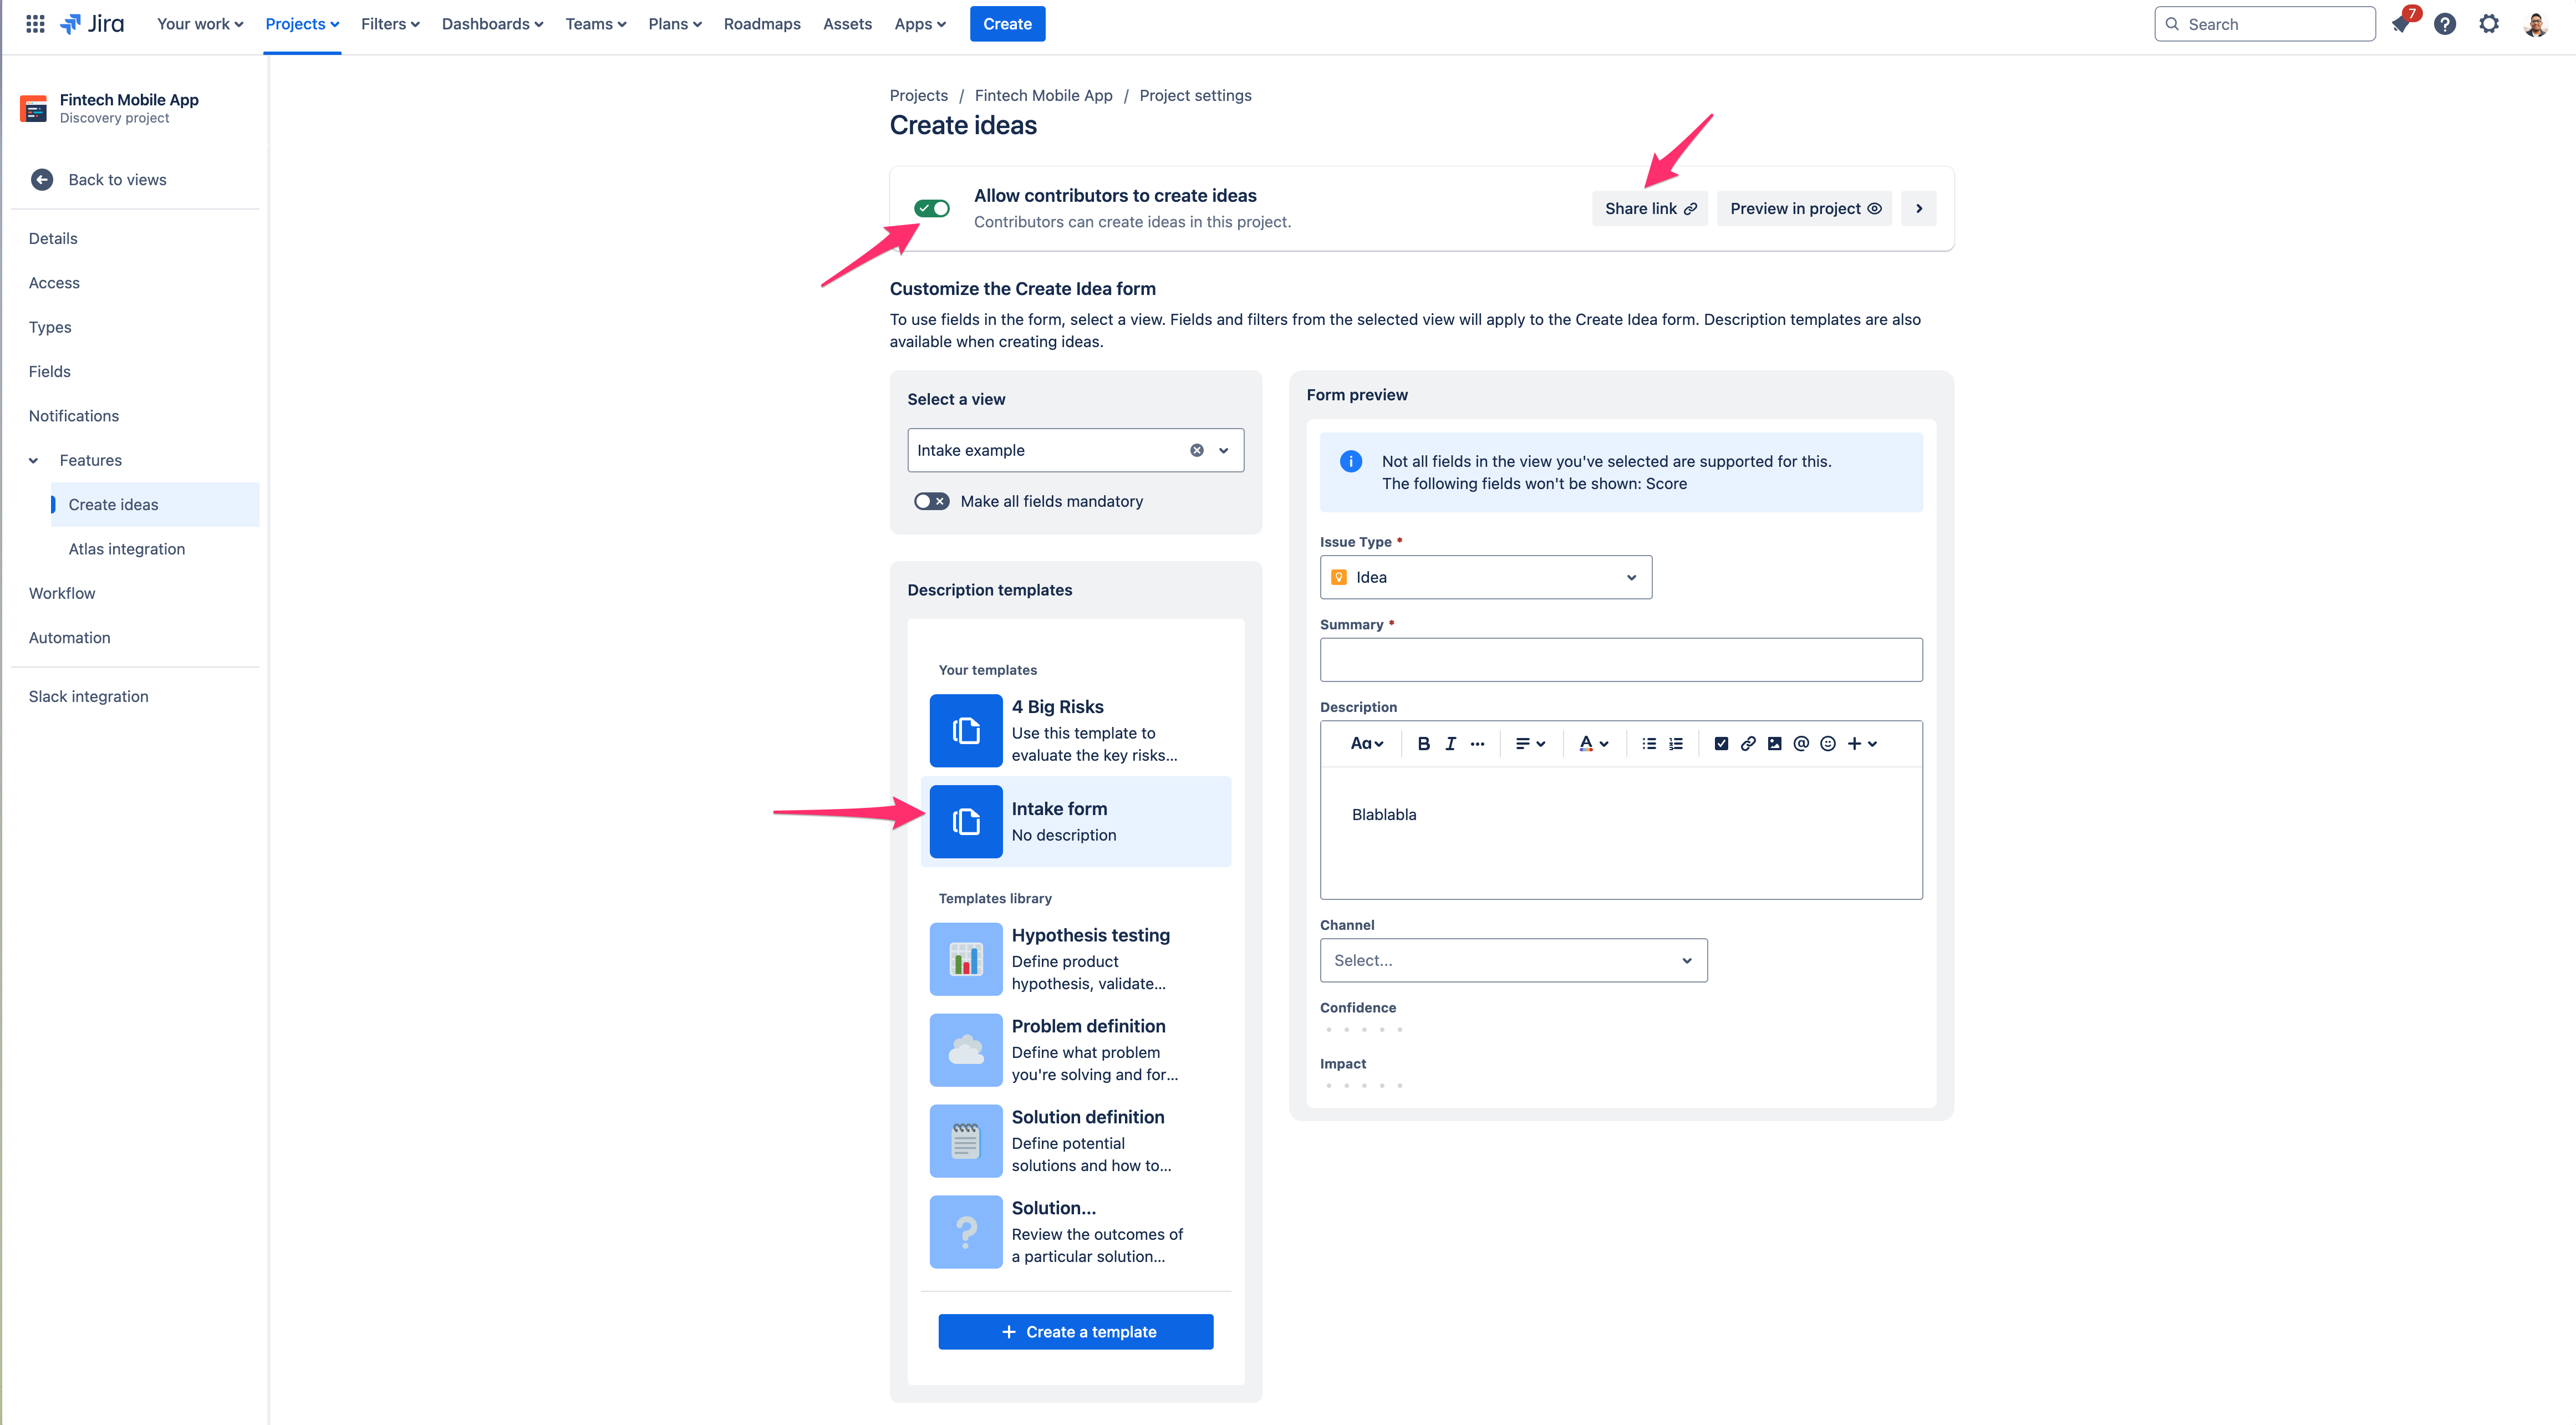Apply bold formatting in the Description editor
The width and height of the screenshot is (2576, 1425).
coord(1423,743)
